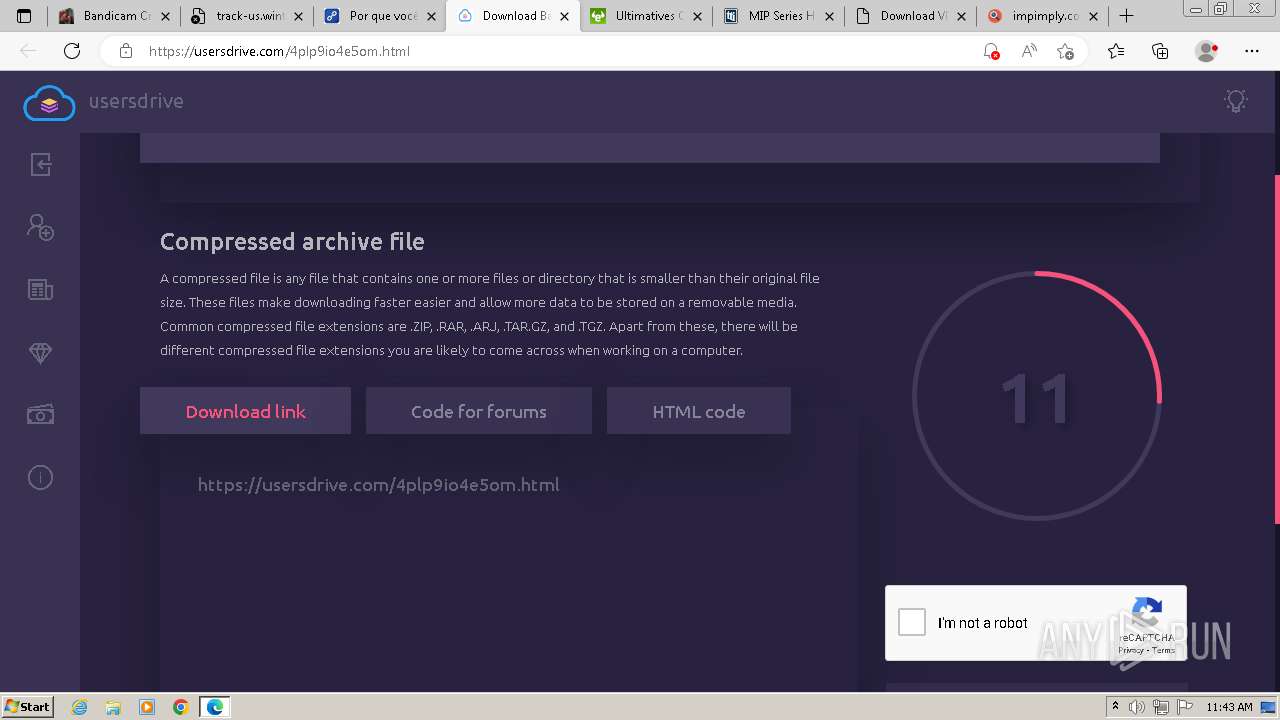Select the HTML code tab

pos(699,411)
